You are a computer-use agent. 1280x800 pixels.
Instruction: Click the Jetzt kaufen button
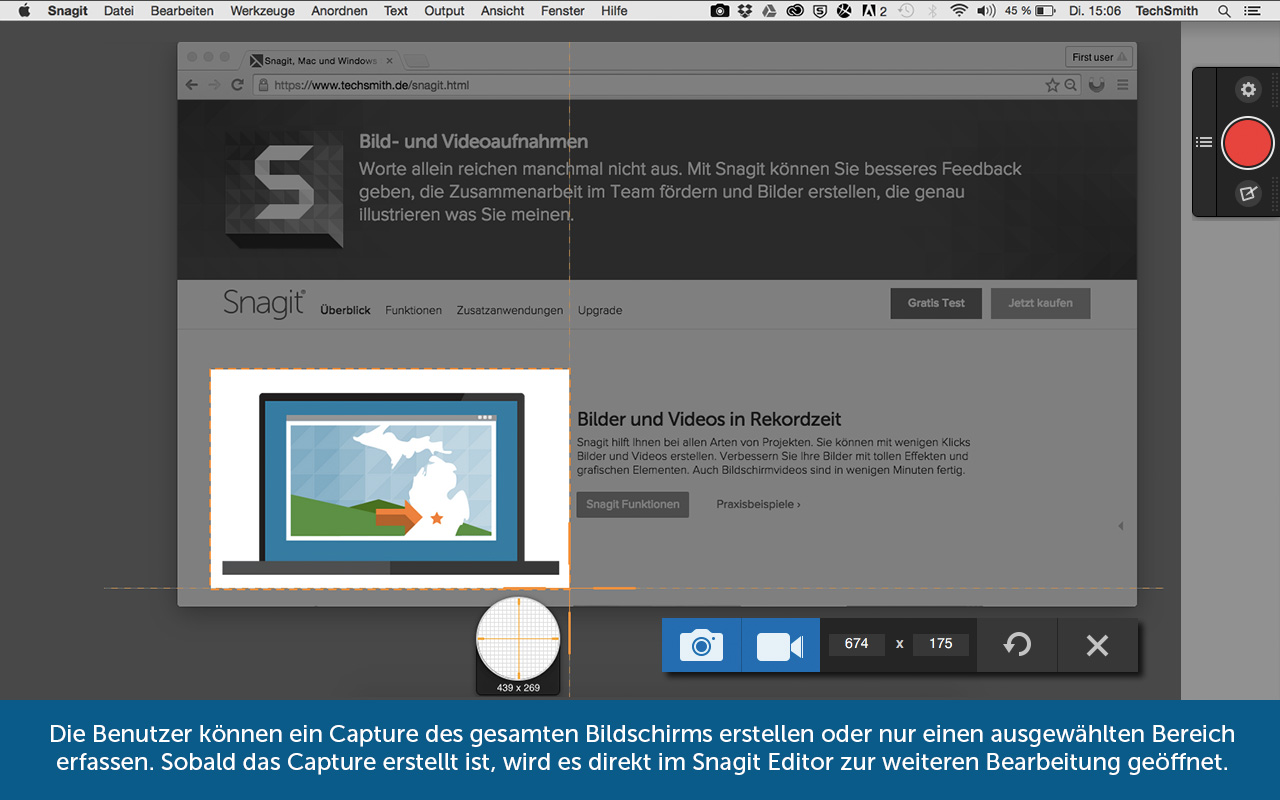[x=1040, y=303]
